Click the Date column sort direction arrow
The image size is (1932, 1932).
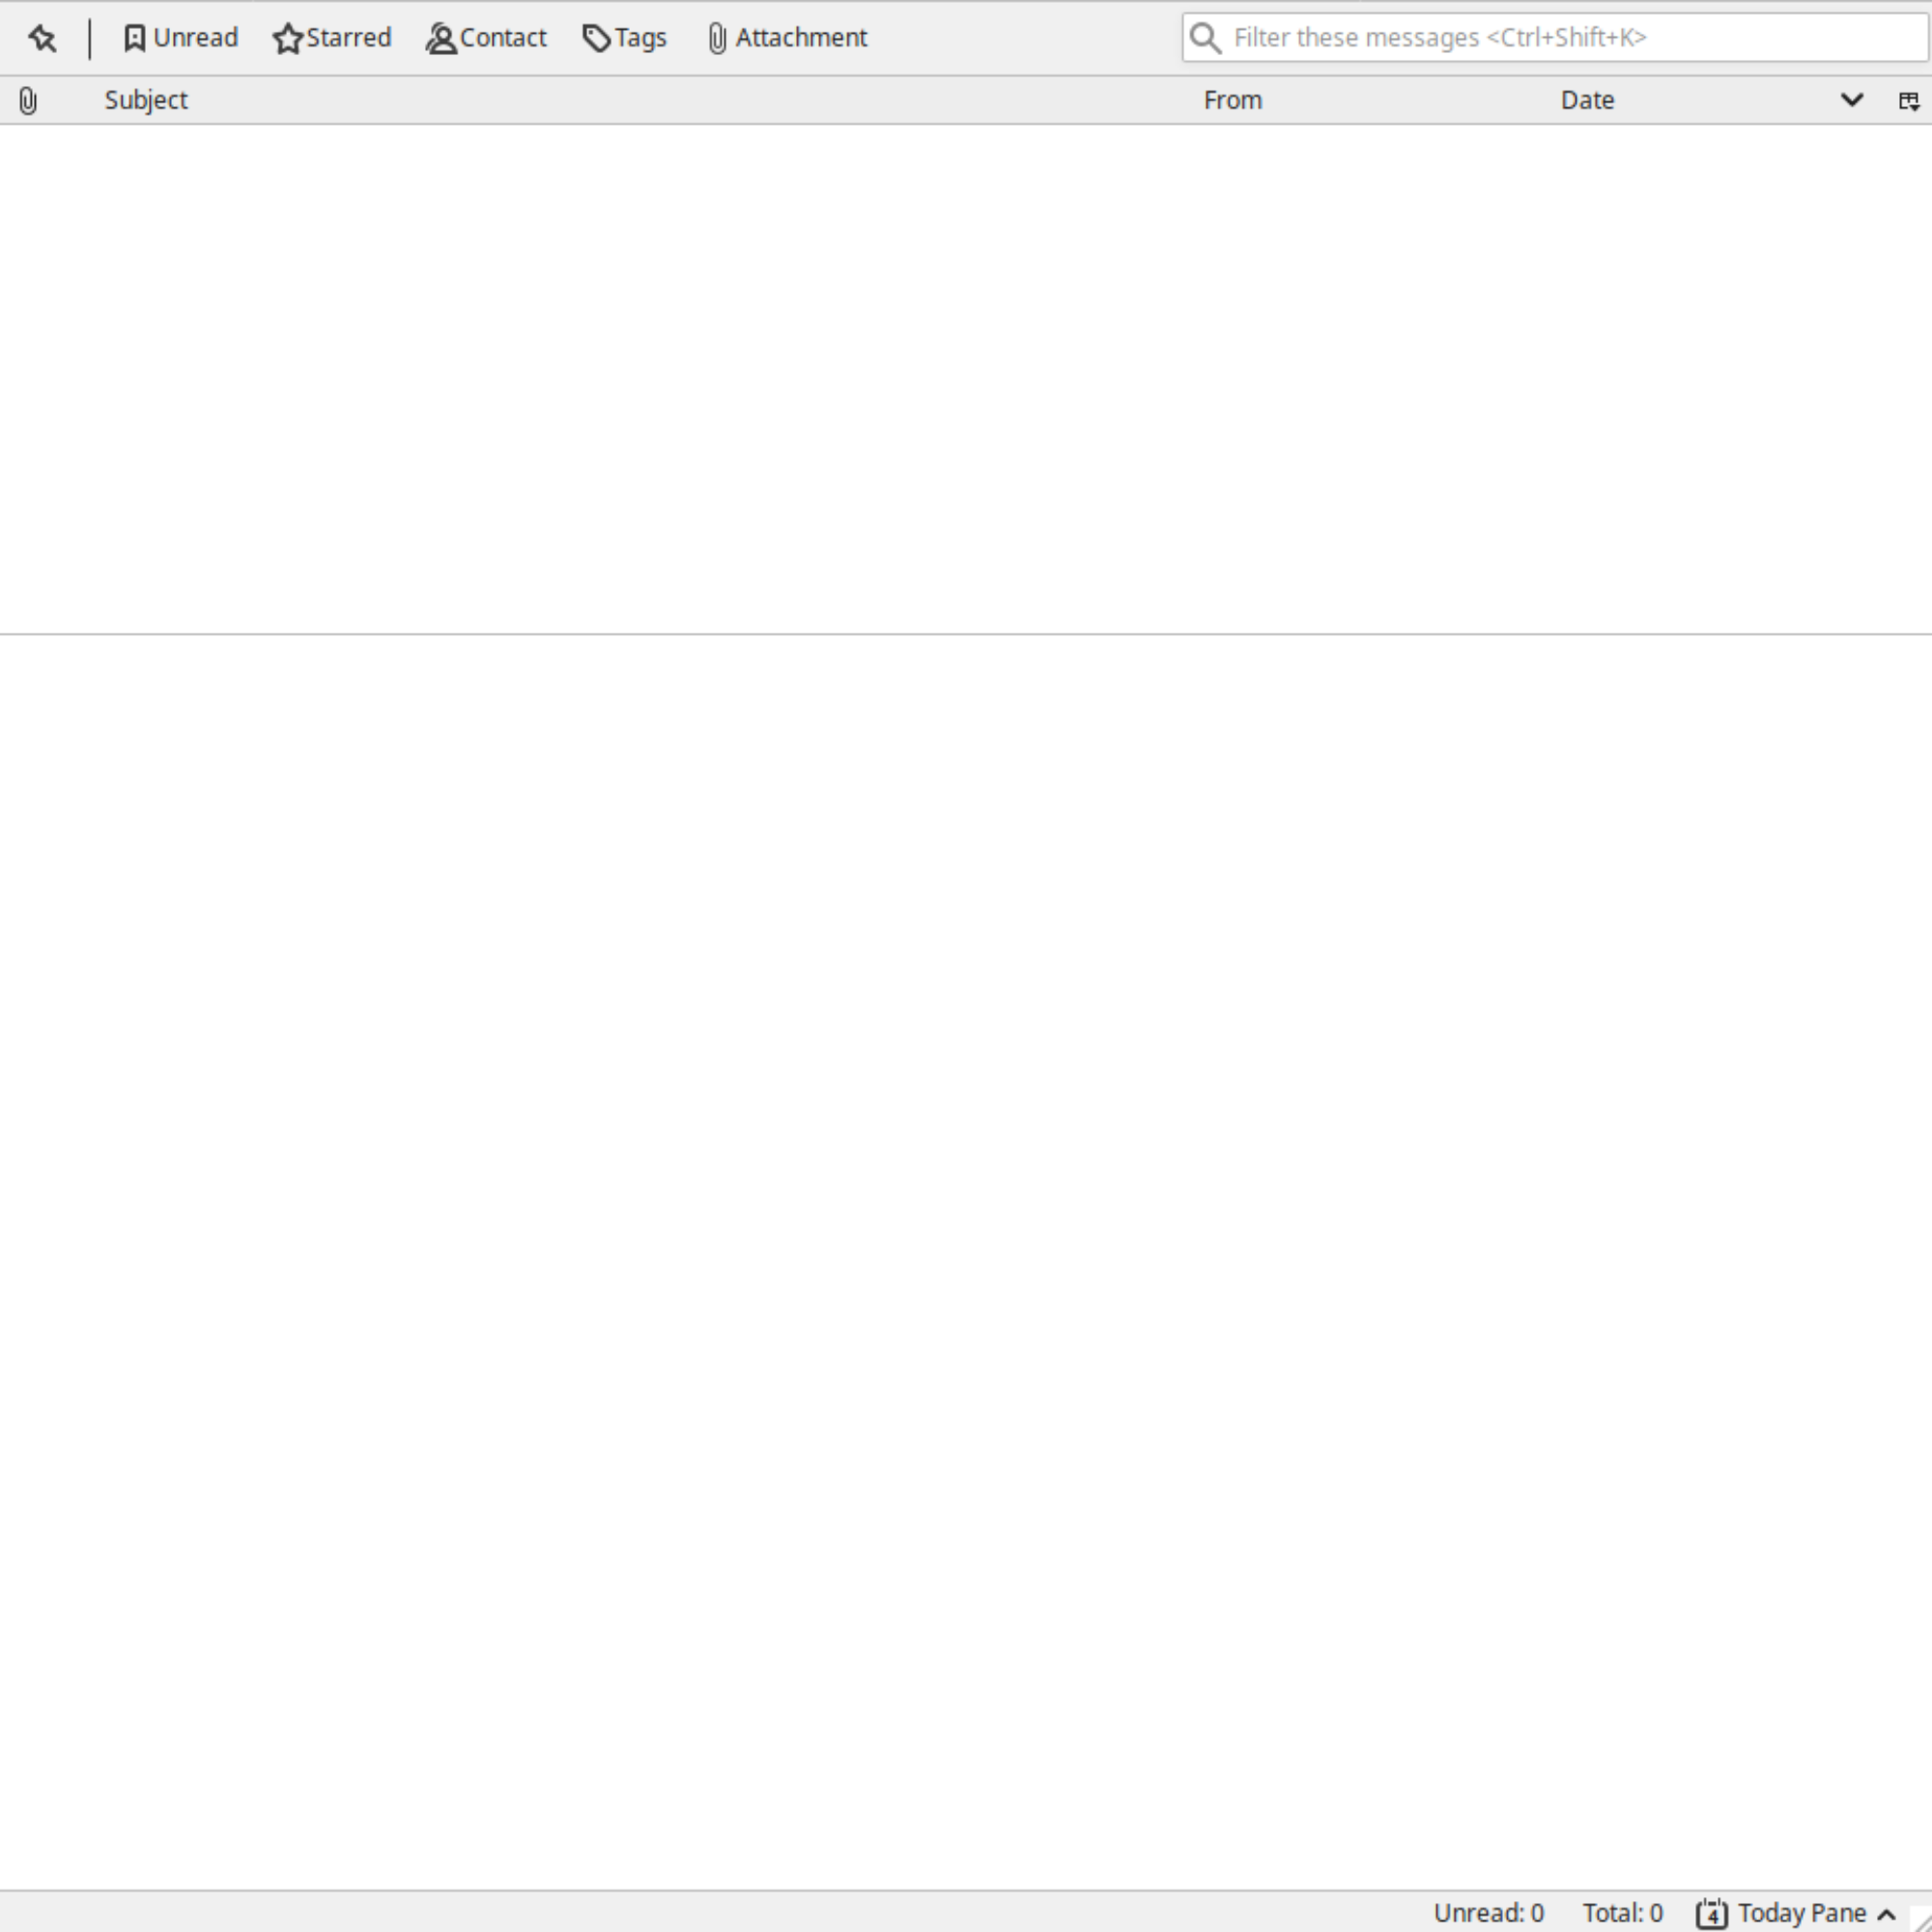coord(1852,100)
